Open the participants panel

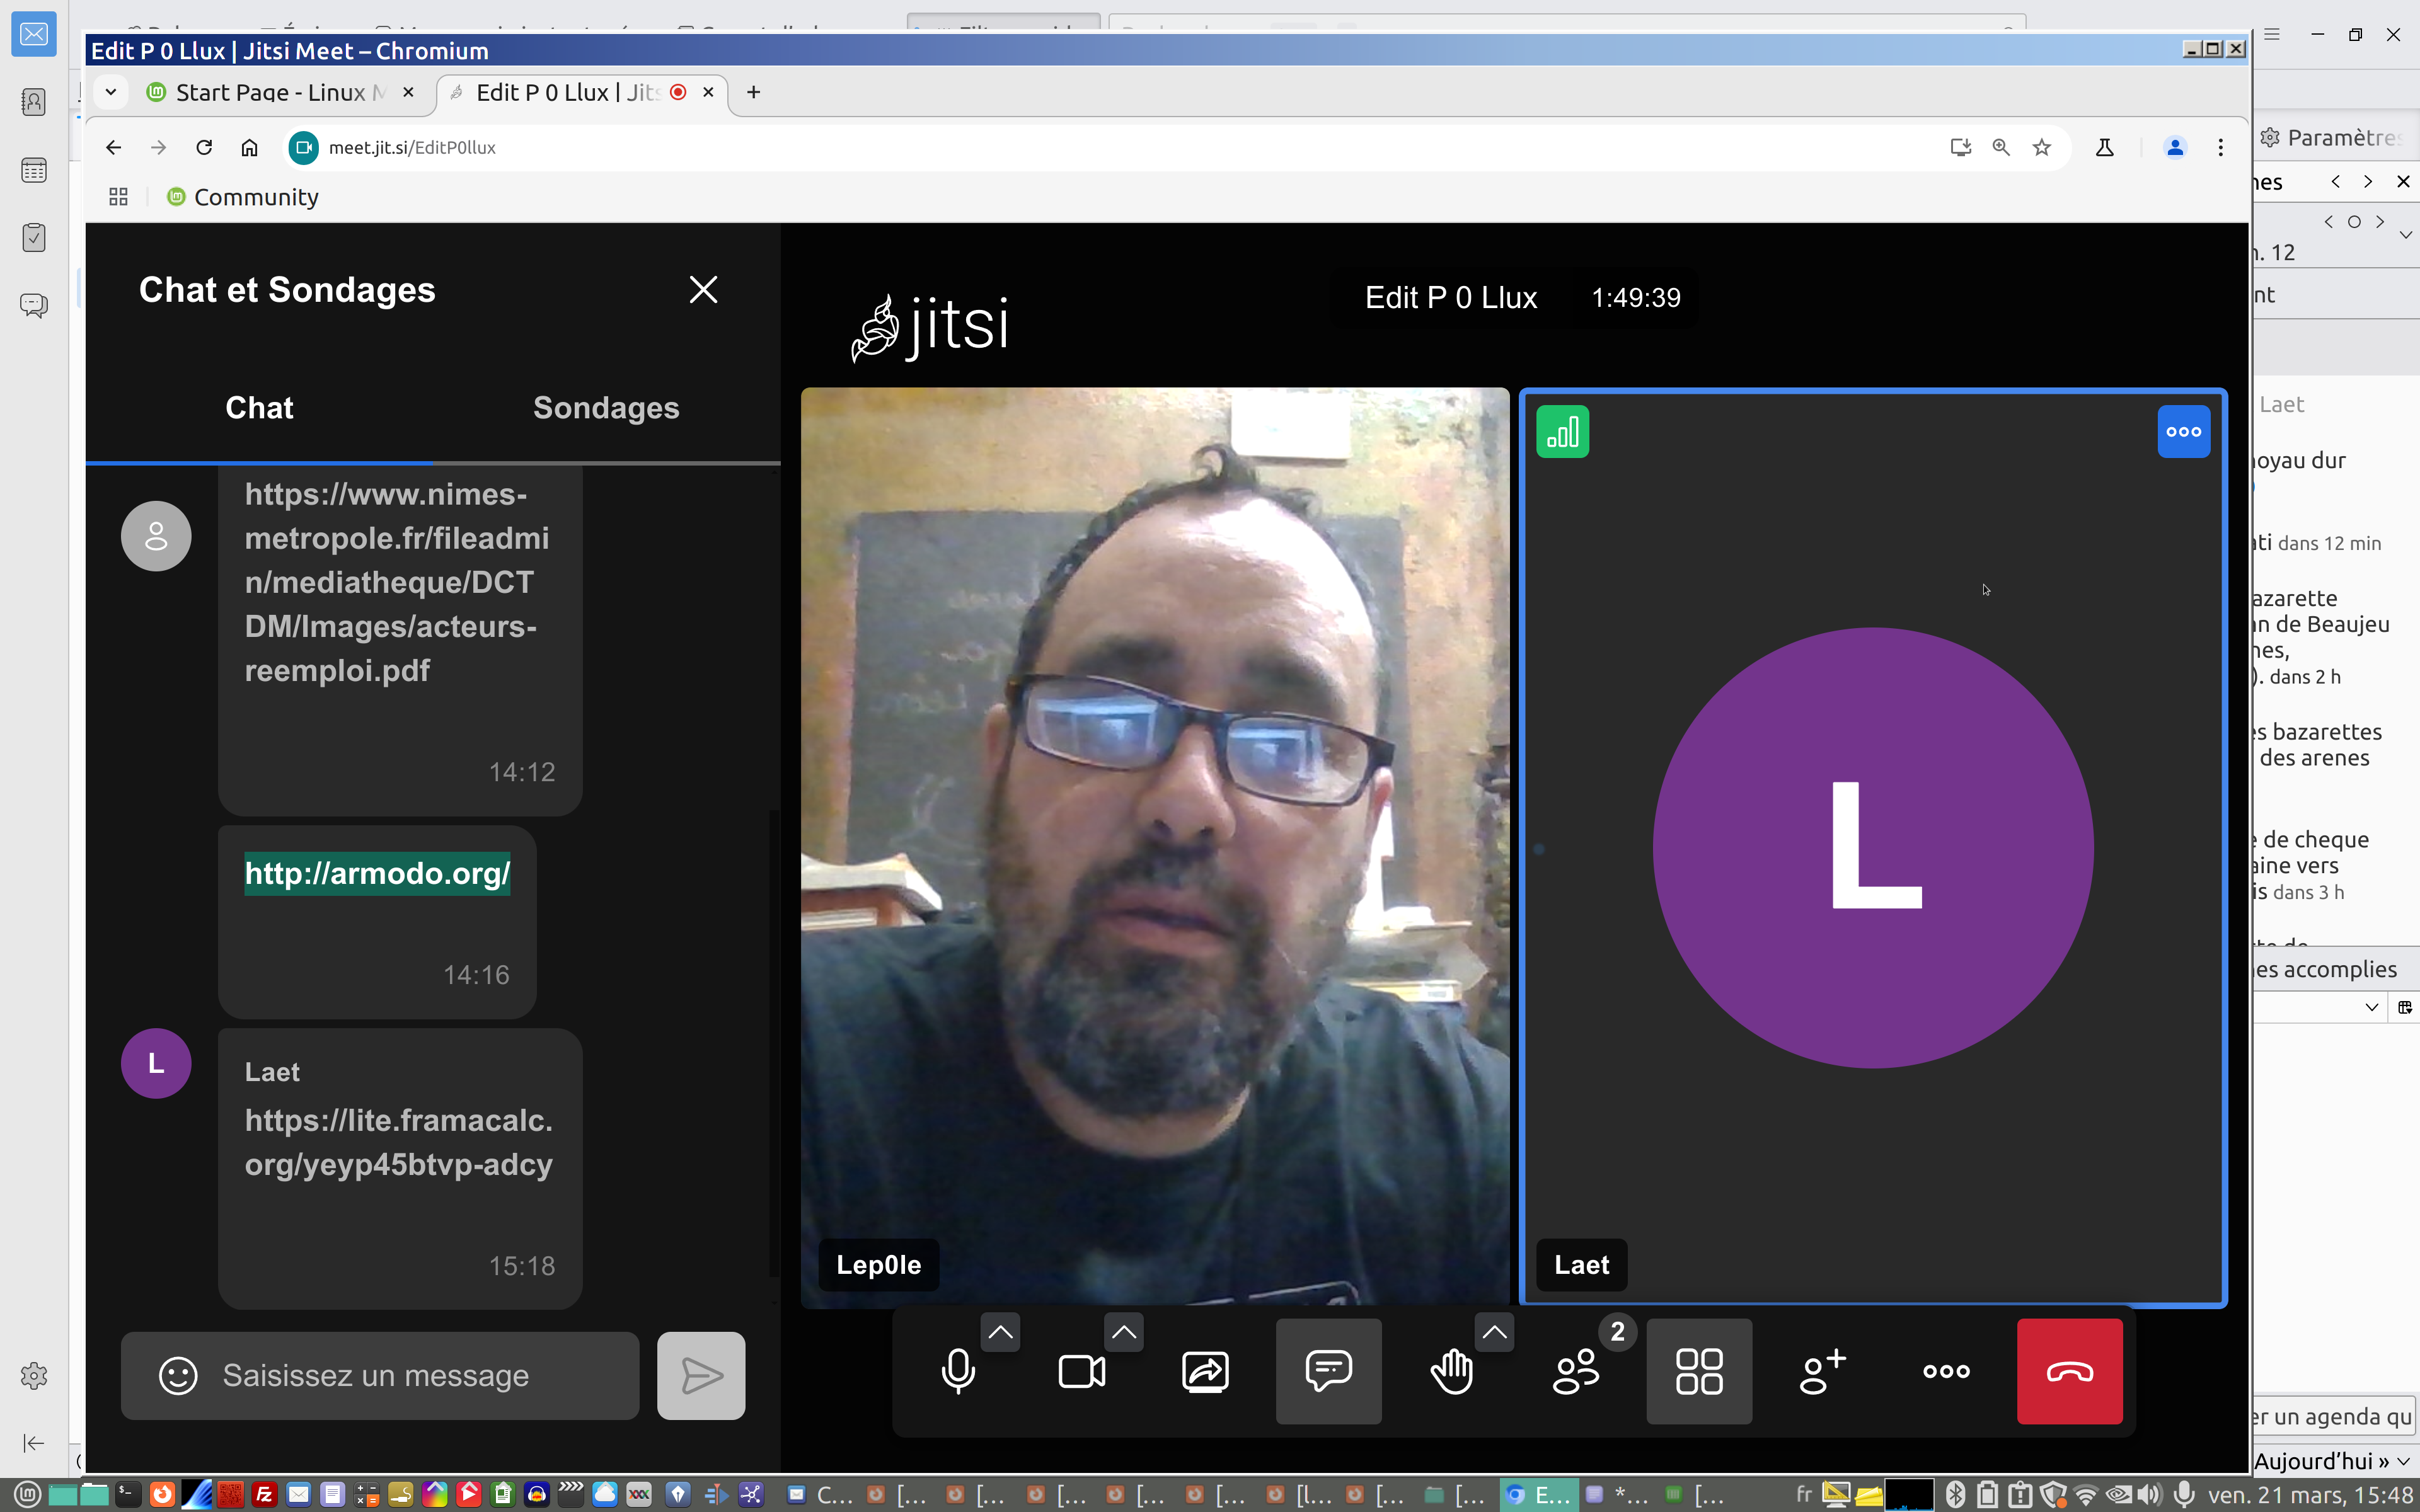pos(1576,1371)
